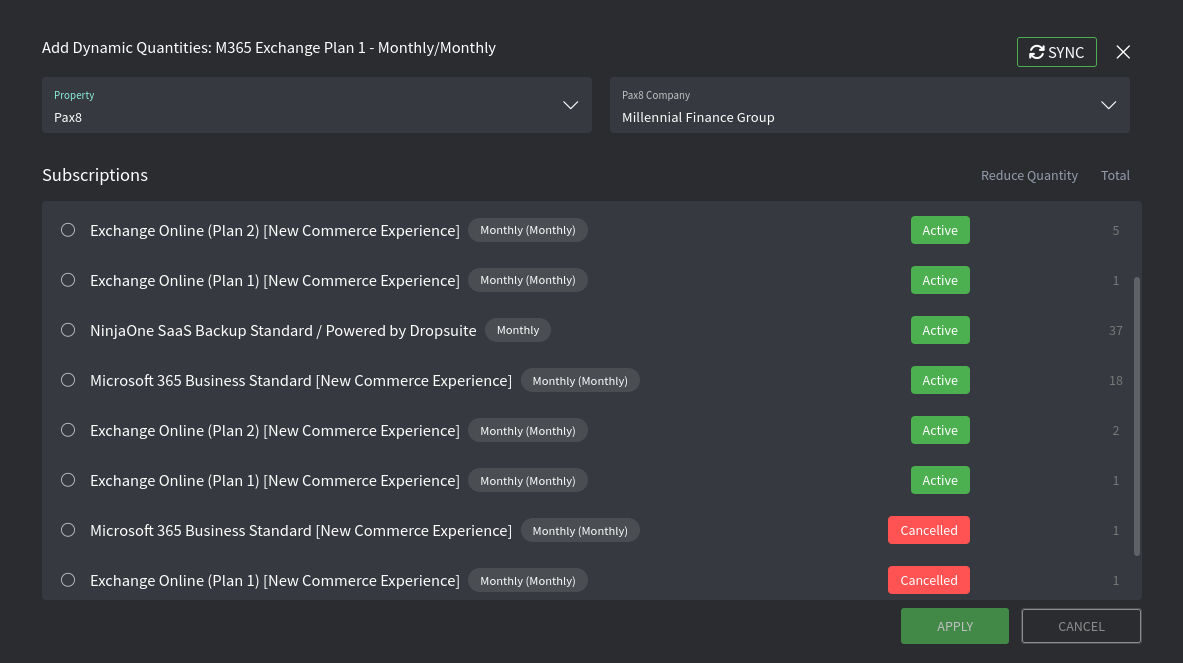Viewport: 1183px width, 663px height.
Task: Click the Cancelled badge on Microsoft 365 row
Action: [929, 530]
